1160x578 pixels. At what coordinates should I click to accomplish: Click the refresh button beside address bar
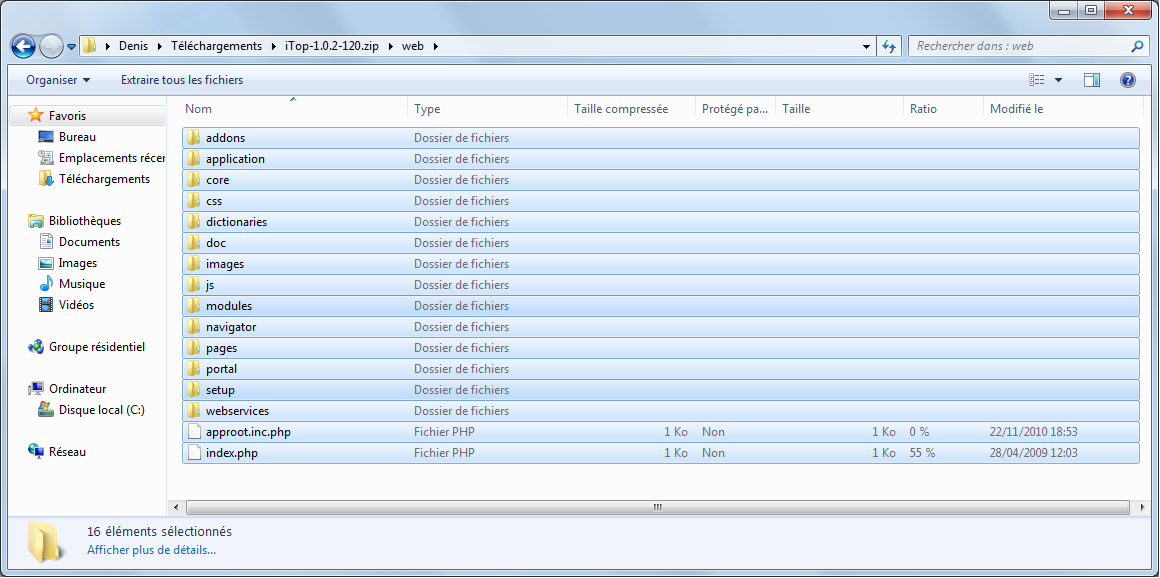point(889,46)
